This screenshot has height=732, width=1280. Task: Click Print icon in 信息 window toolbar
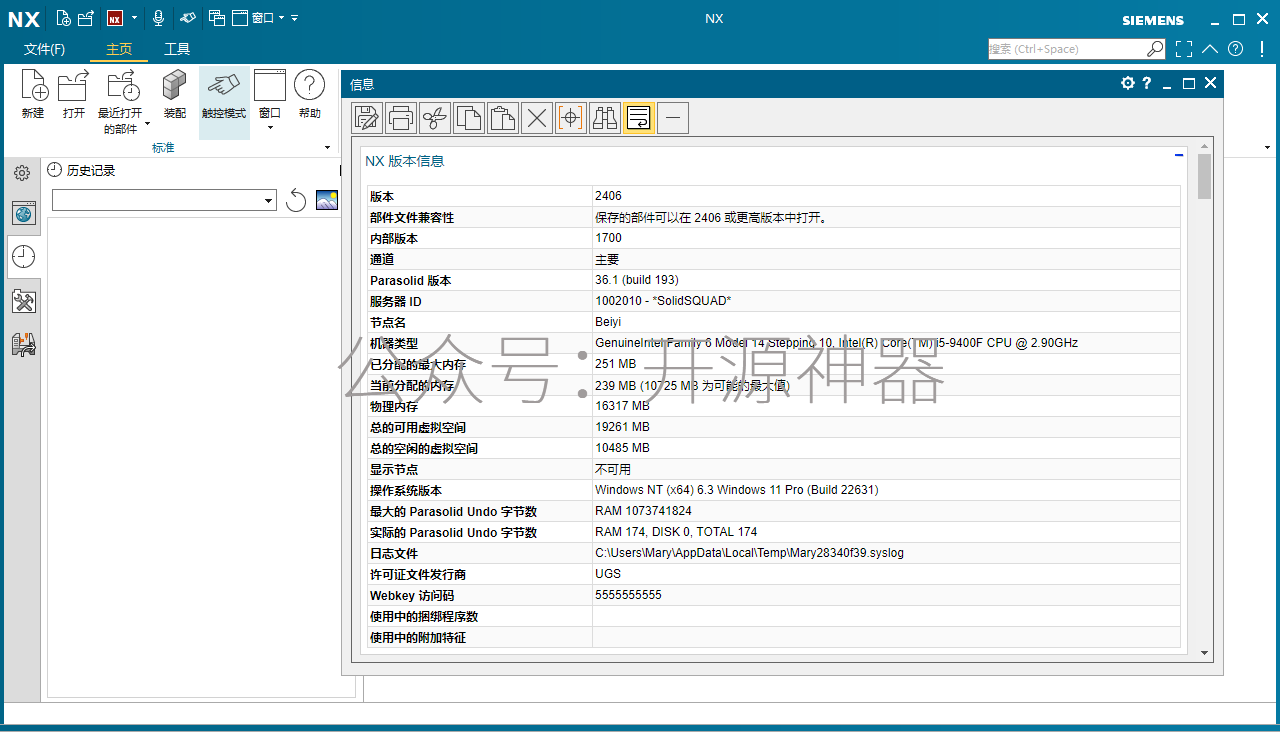click(401, 118)
